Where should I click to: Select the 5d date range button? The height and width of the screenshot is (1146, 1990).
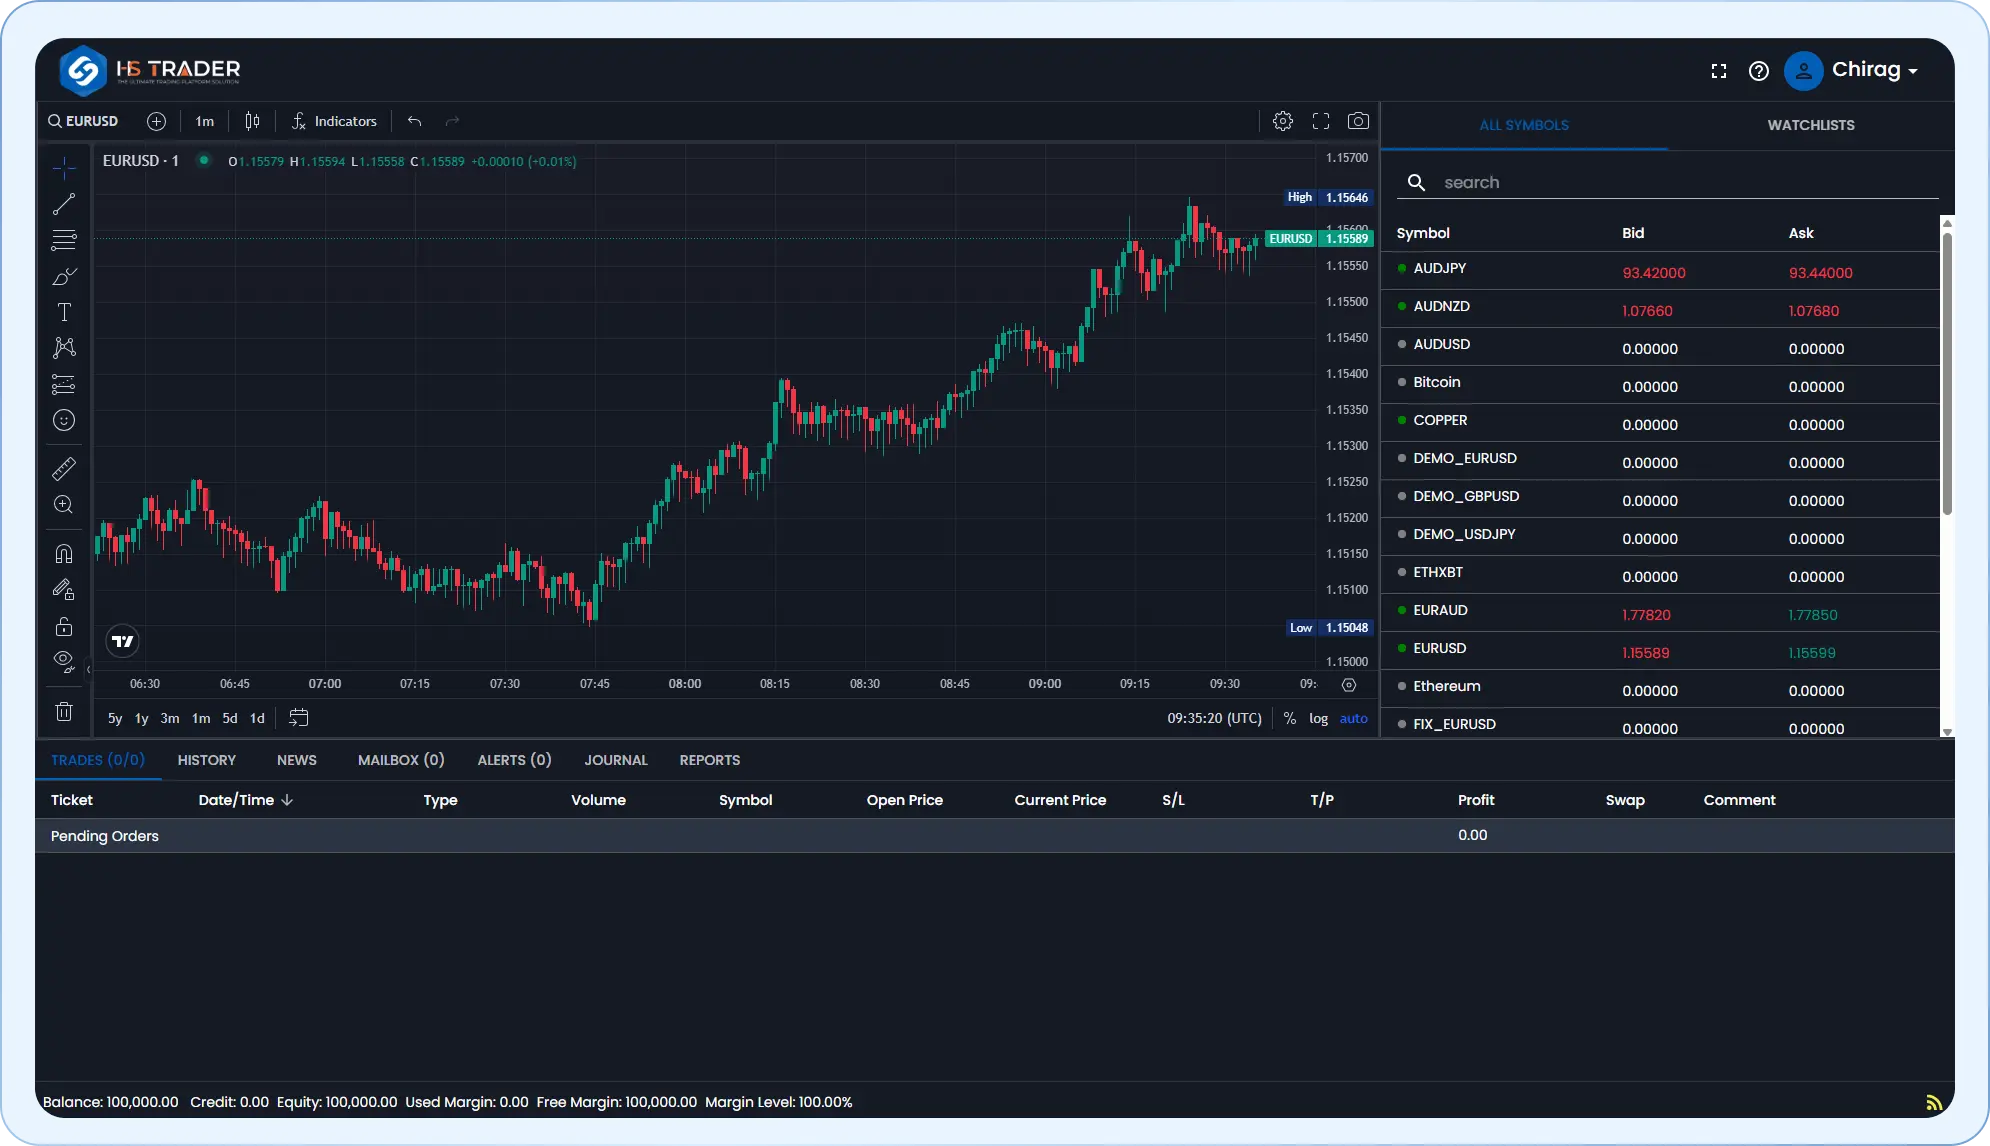[x=230, y=718]
